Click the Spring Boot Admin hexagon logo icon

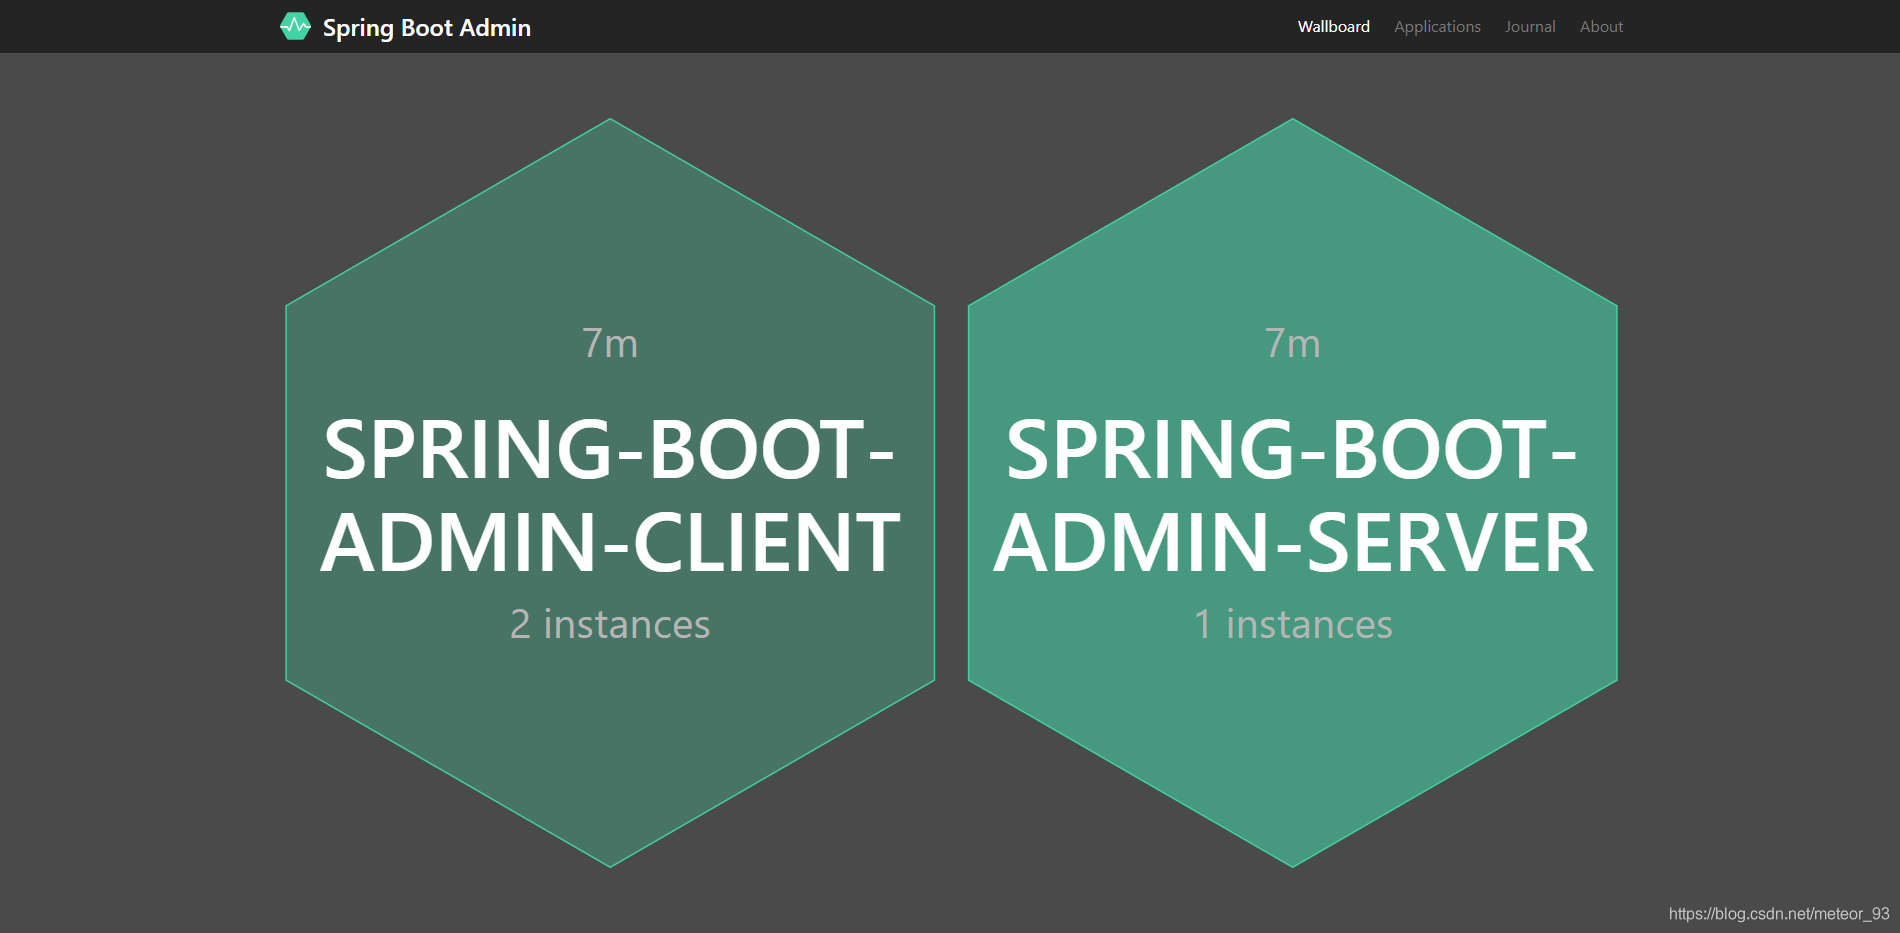[295, 26]
